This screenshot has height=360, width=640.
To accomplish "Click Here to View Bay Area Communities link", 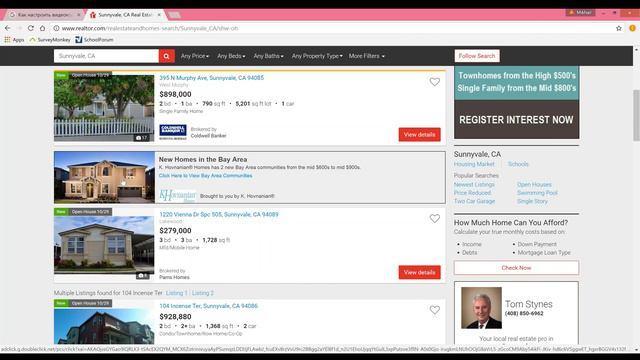I will coord(205,176).
